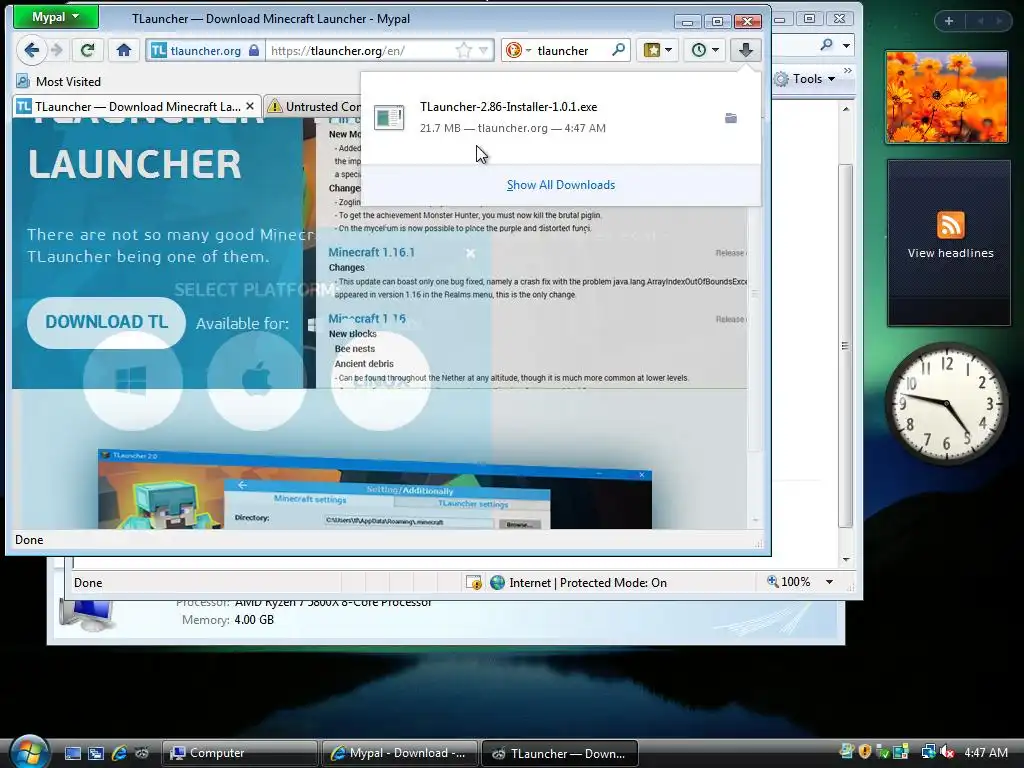The width and height of the screenshot is (1024, 768).
Task: Open the bookmarks menu button
Action: click(x=657, y=50)
